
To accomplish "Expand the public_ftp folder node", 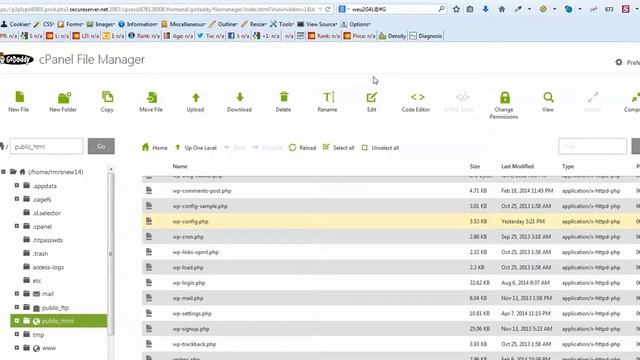I will coord(17,307).
